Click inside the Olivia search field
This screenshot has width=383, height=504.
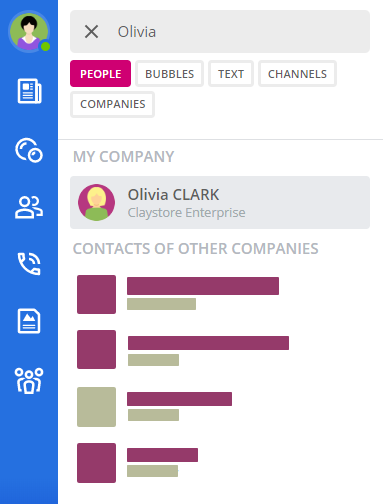pos(220,32)
